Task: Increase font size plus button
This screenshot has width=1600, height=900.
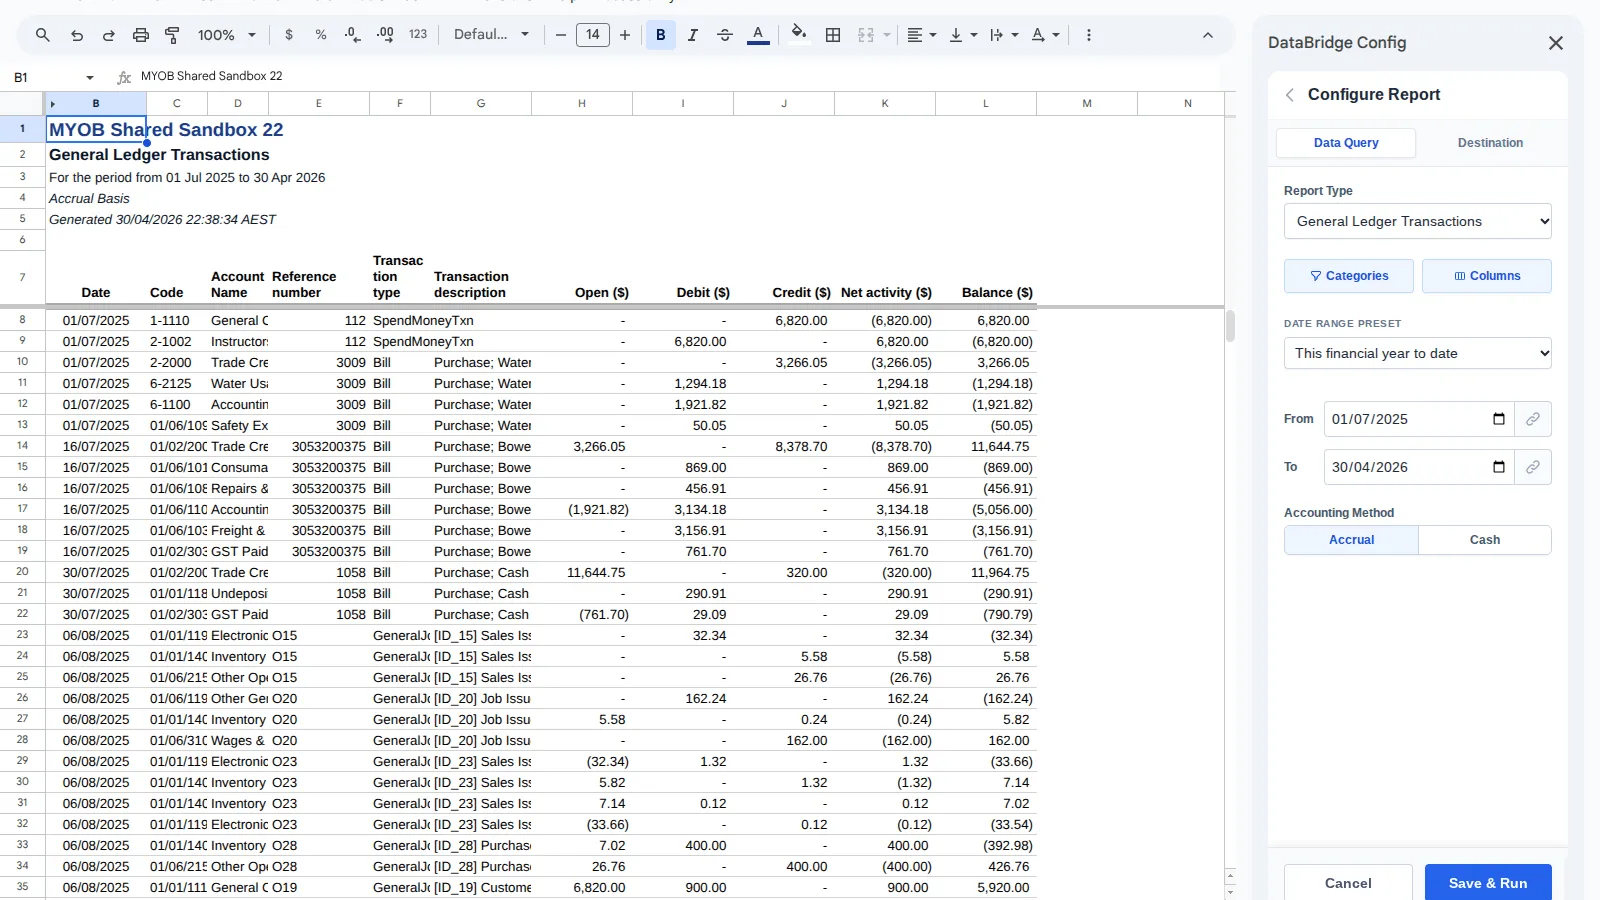Action: [625, 35]
